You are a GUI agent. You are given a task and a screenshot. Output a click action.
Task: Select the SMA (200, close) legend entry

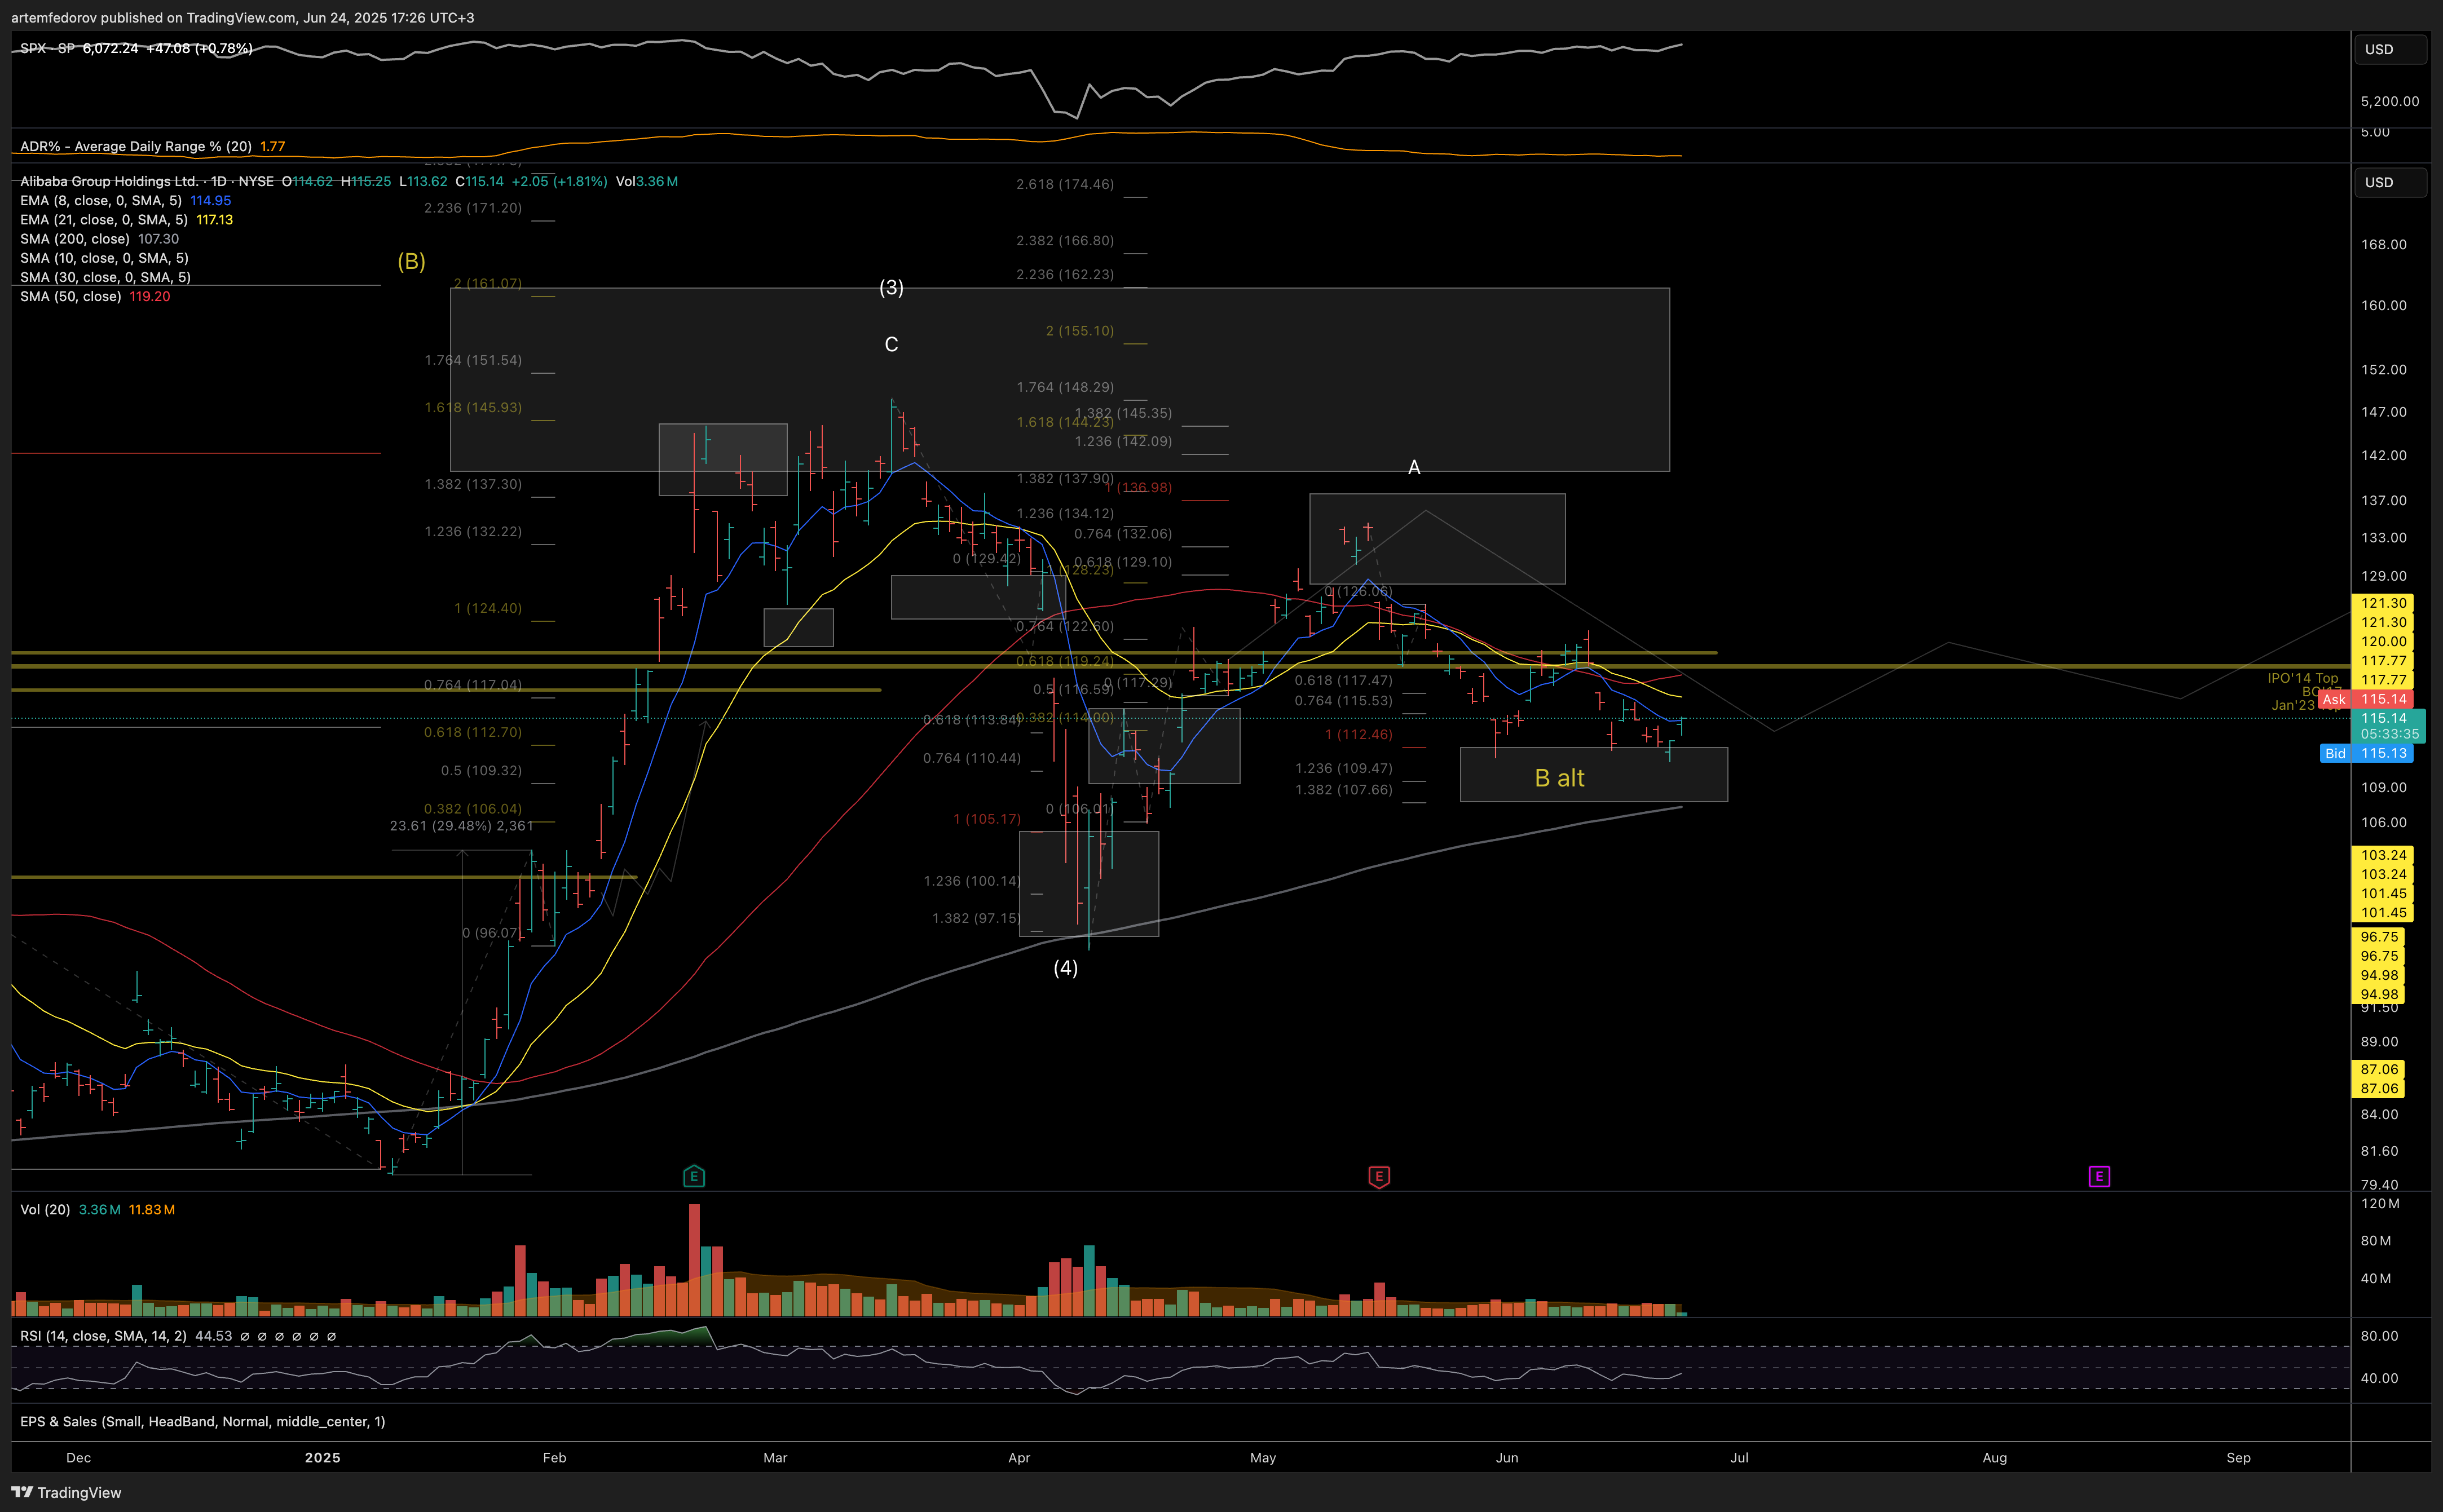coord(75,239)
